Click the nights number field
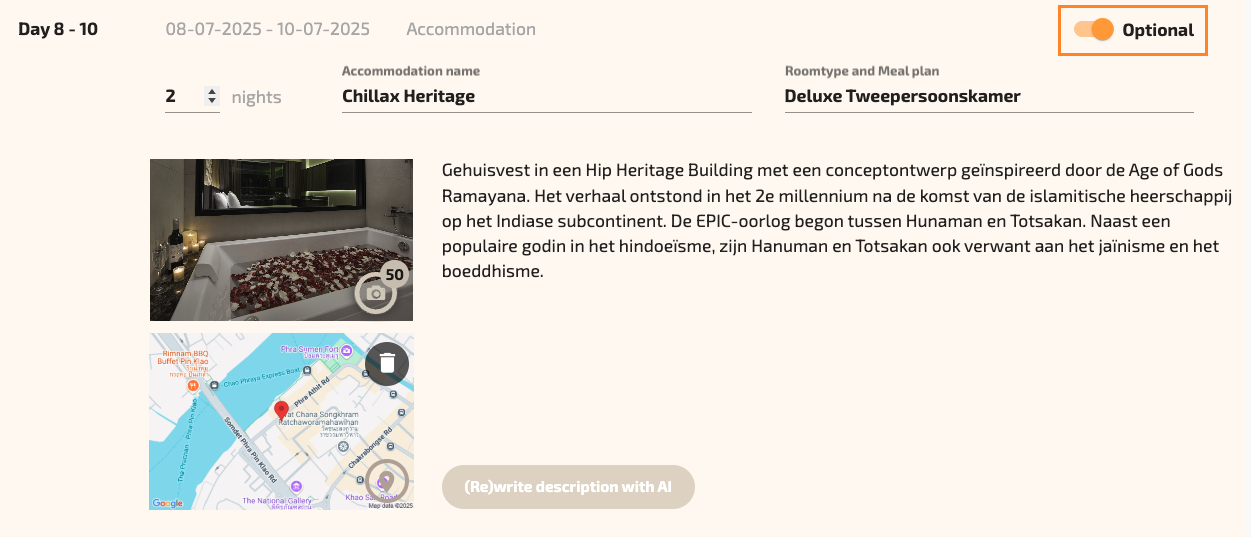Viewport: 1251px width, 537px height. (183, 97)
